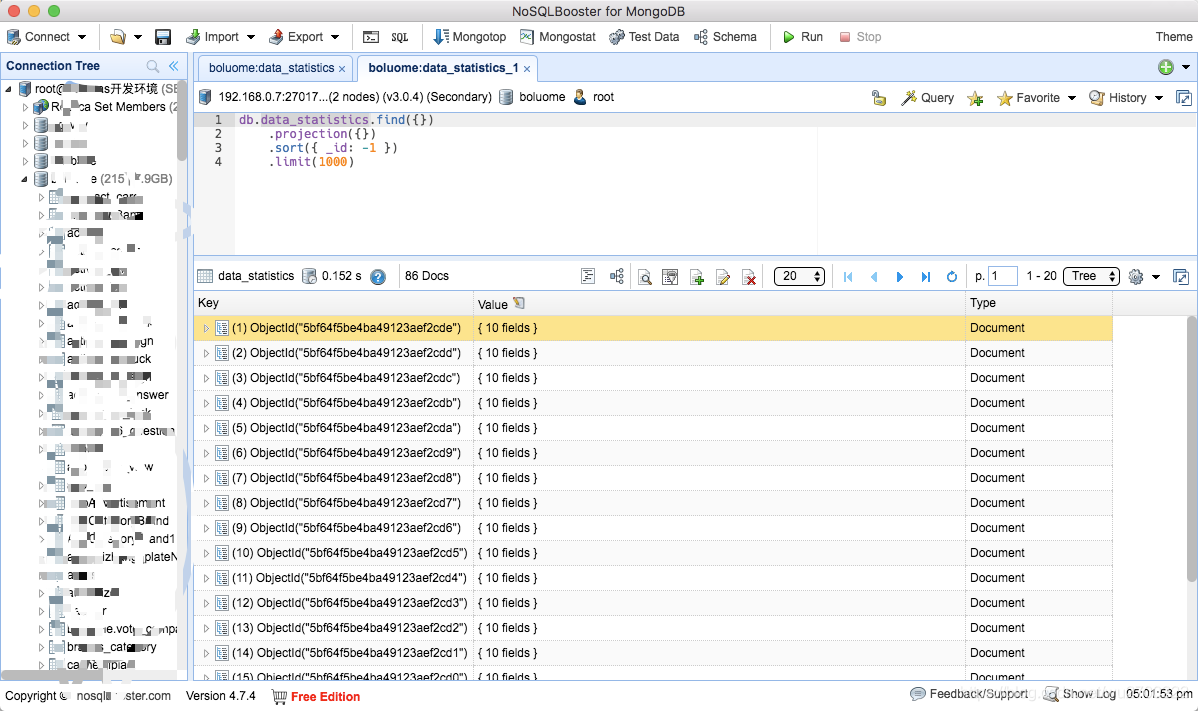Open the tab list dropdown arrow
Screen dimensions: 1198x711
point(1186,67)
